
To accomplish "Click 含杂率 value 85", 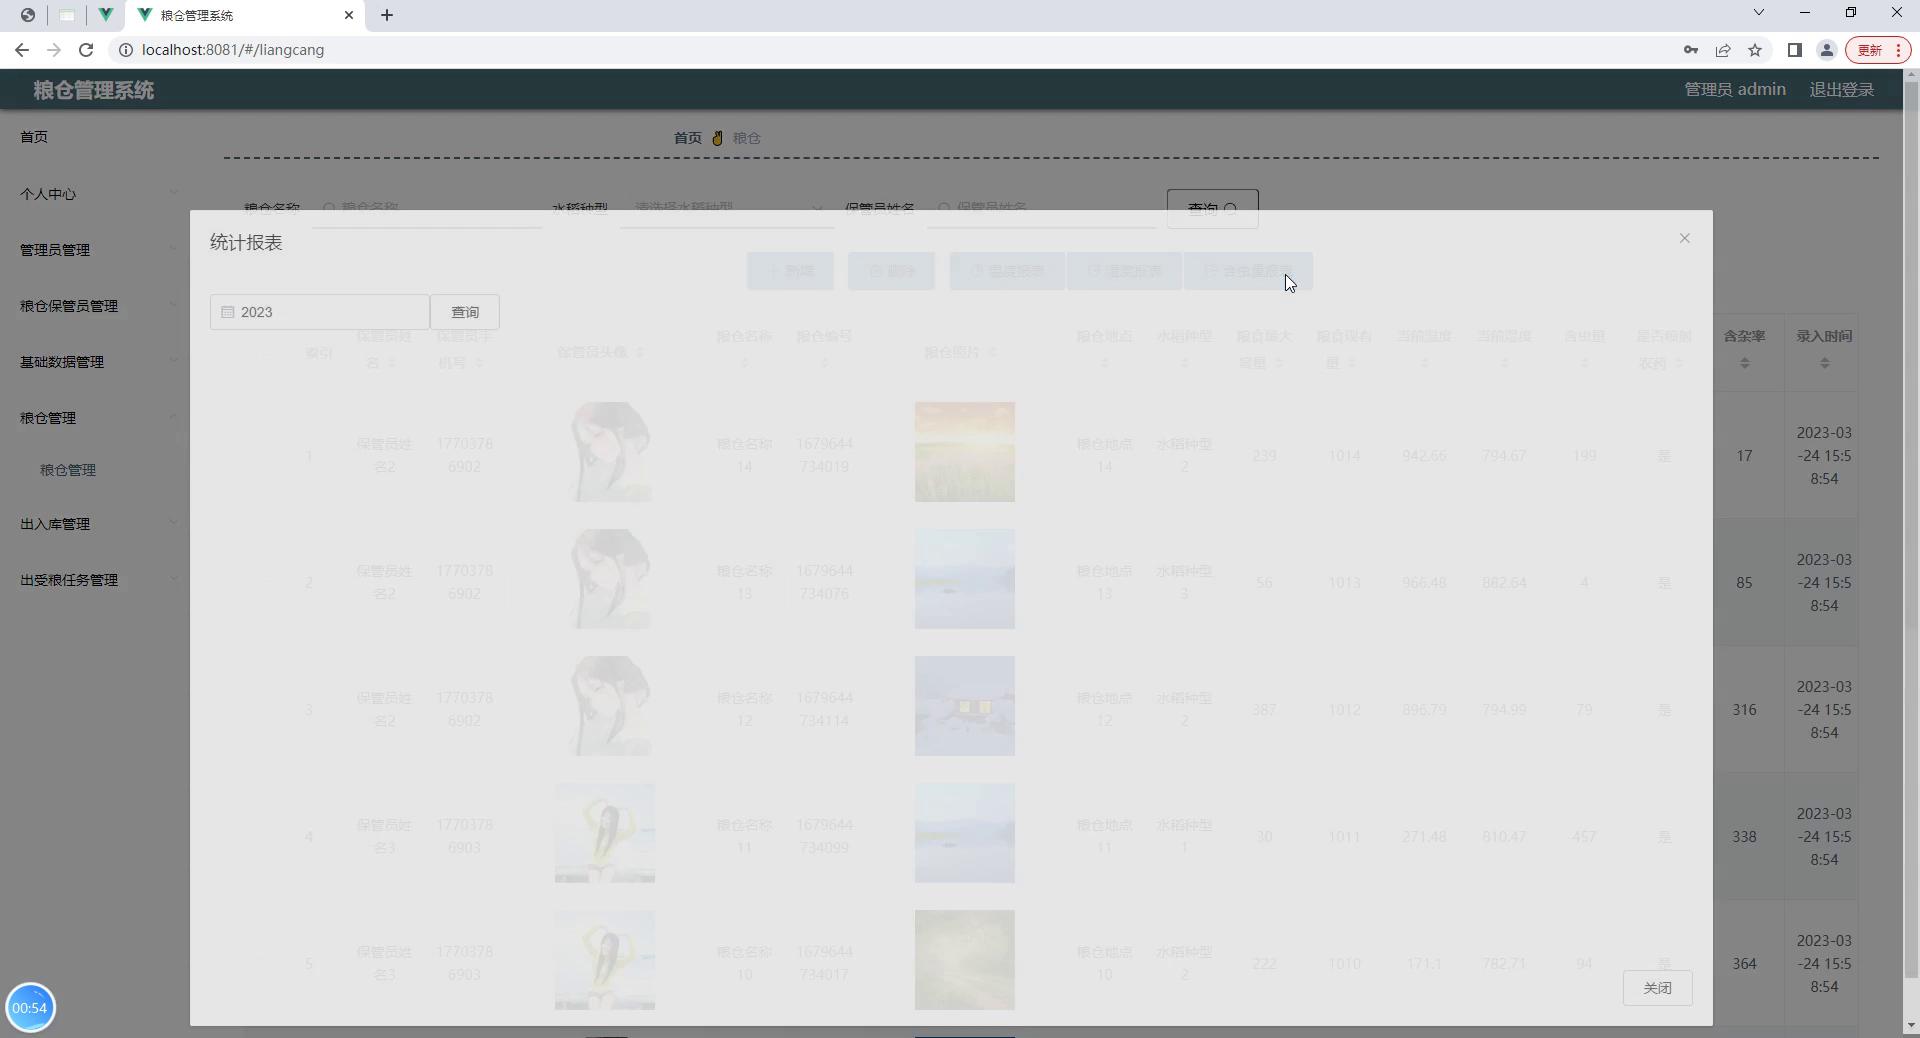I will pos(1744,583).
